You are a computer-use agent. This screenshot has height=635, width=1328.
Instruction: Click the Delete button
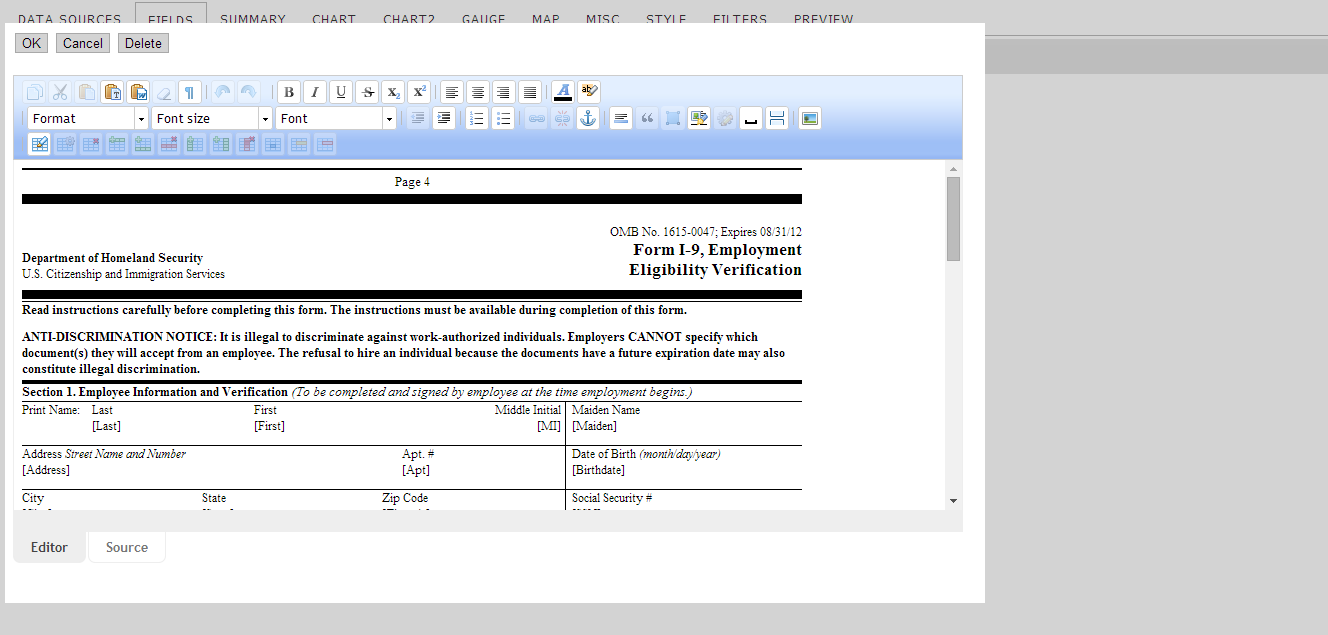point(143,43)
